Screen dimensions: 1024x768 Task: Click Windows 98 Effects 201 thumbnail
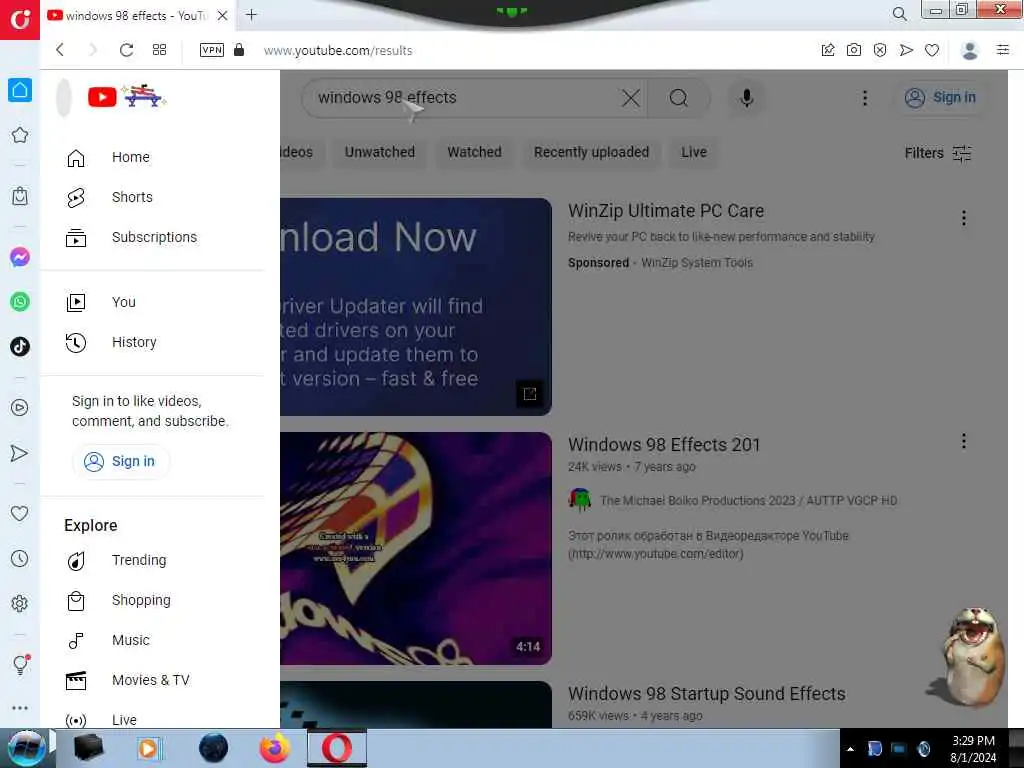coord(416,549)
